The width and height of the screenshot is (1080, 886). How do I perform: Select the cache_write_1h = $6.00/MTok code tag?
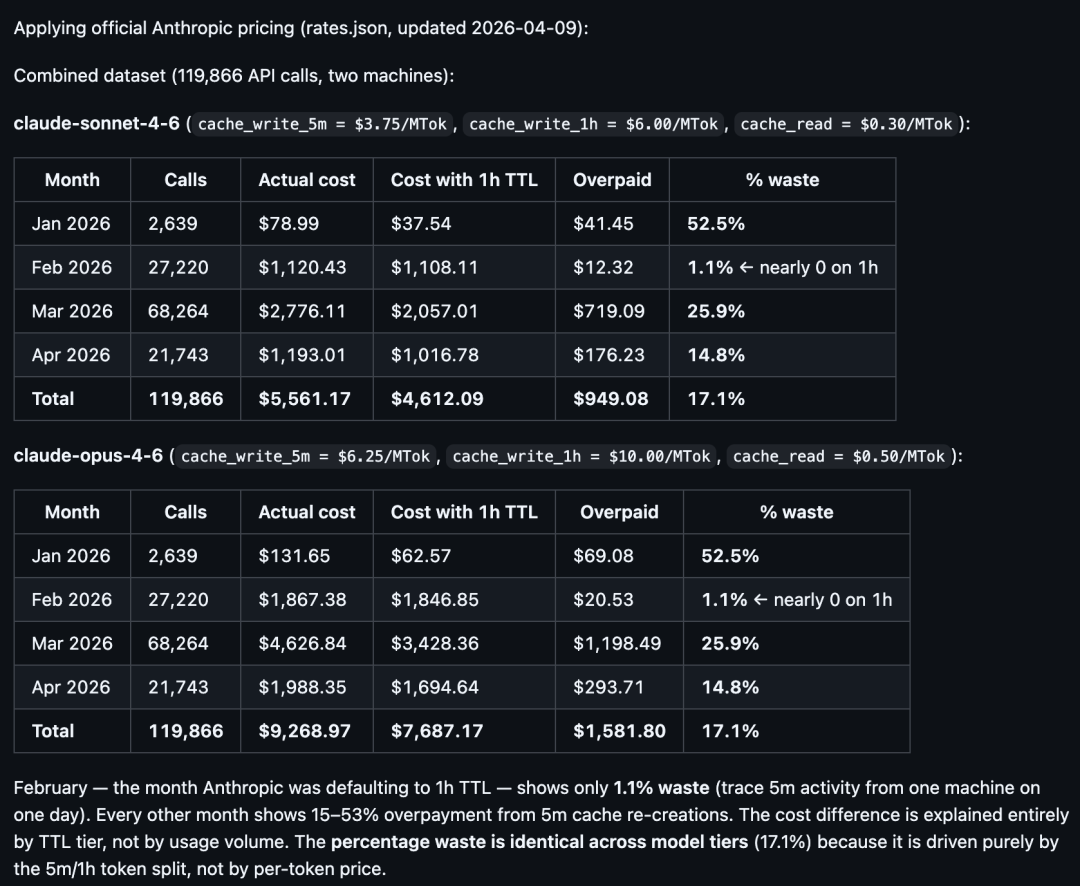click(593, 124)
